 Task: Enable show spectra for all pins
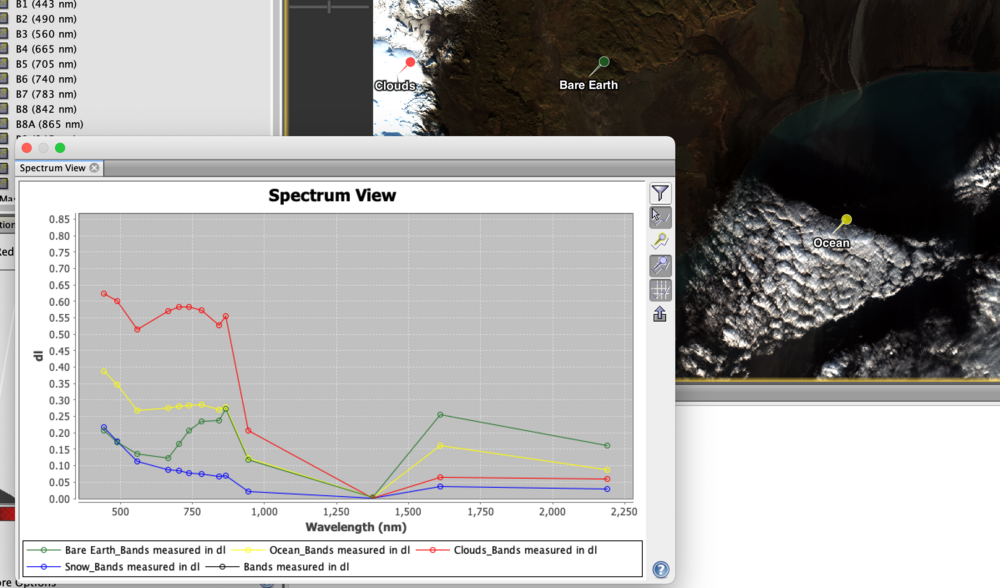point(660,265)
